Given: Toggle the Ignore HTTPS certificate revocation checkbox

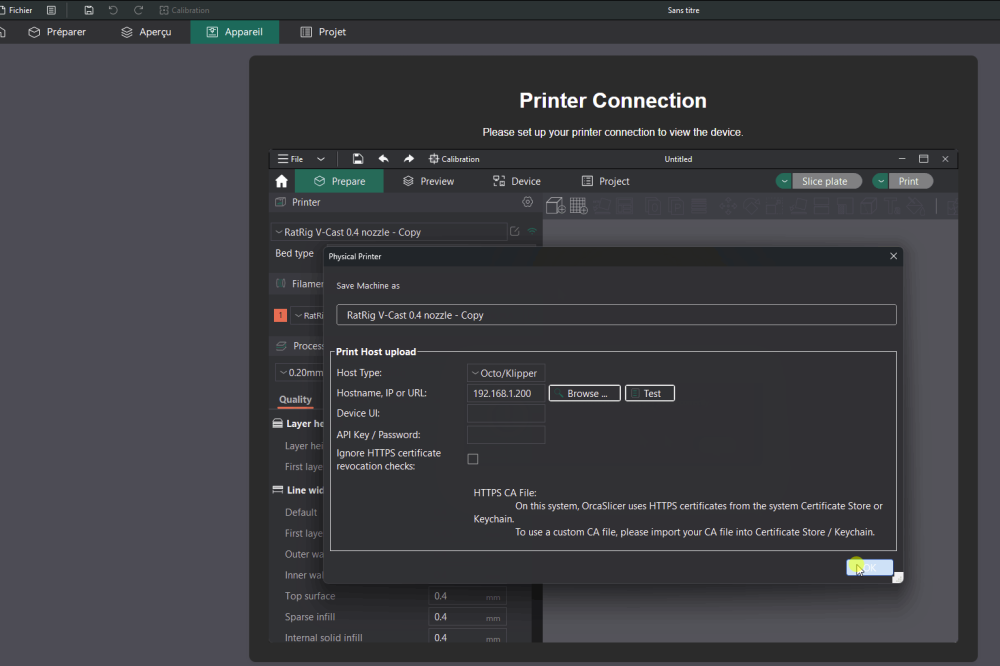Looking at the screenshot, I should coord(473,459).
